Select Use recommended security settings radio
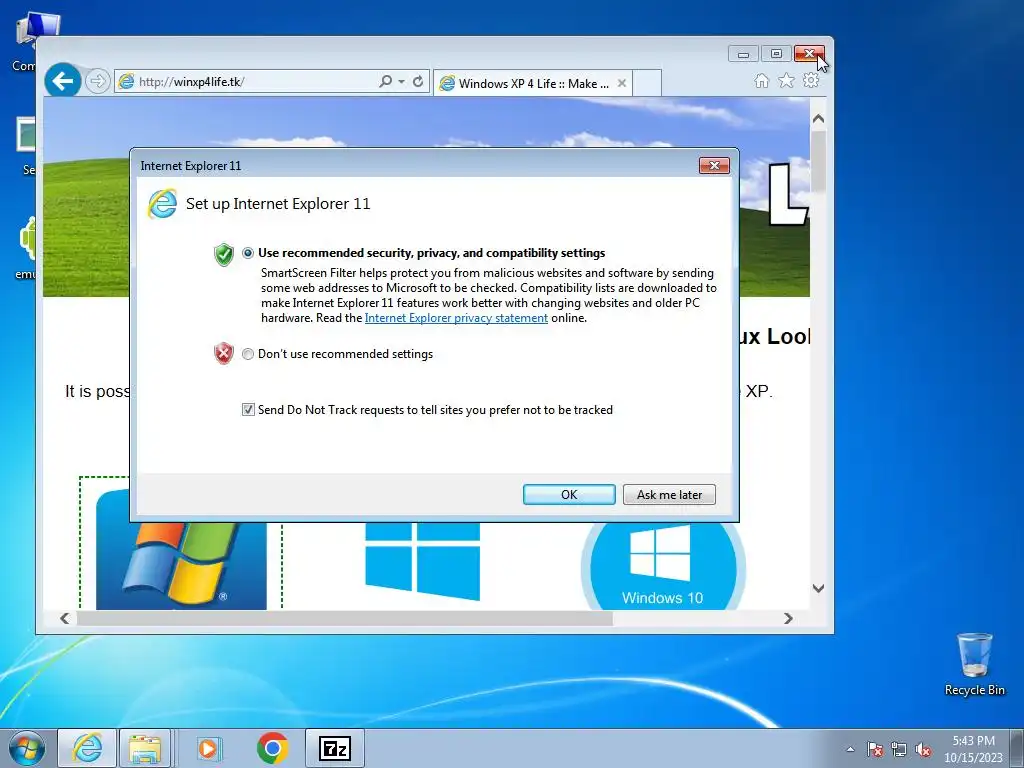This screenshot has height=768, width=1024. point(248,253)
